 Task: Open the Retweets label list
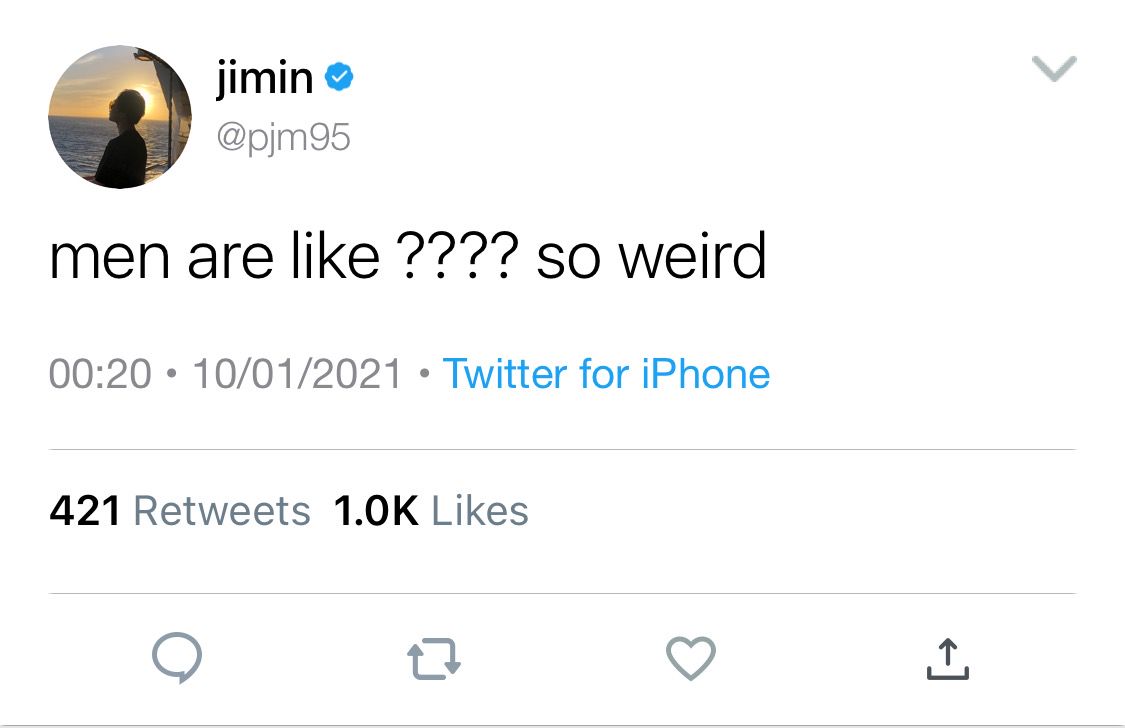click(x=222, y=511)
